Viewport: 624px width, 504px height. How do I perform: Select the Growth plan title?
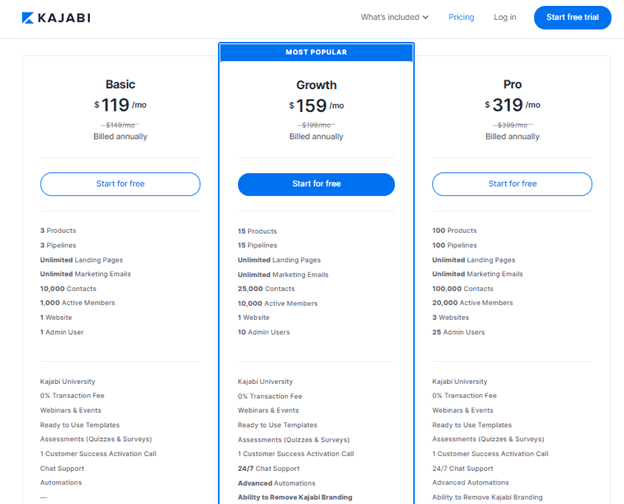click(x=316, y=85)
